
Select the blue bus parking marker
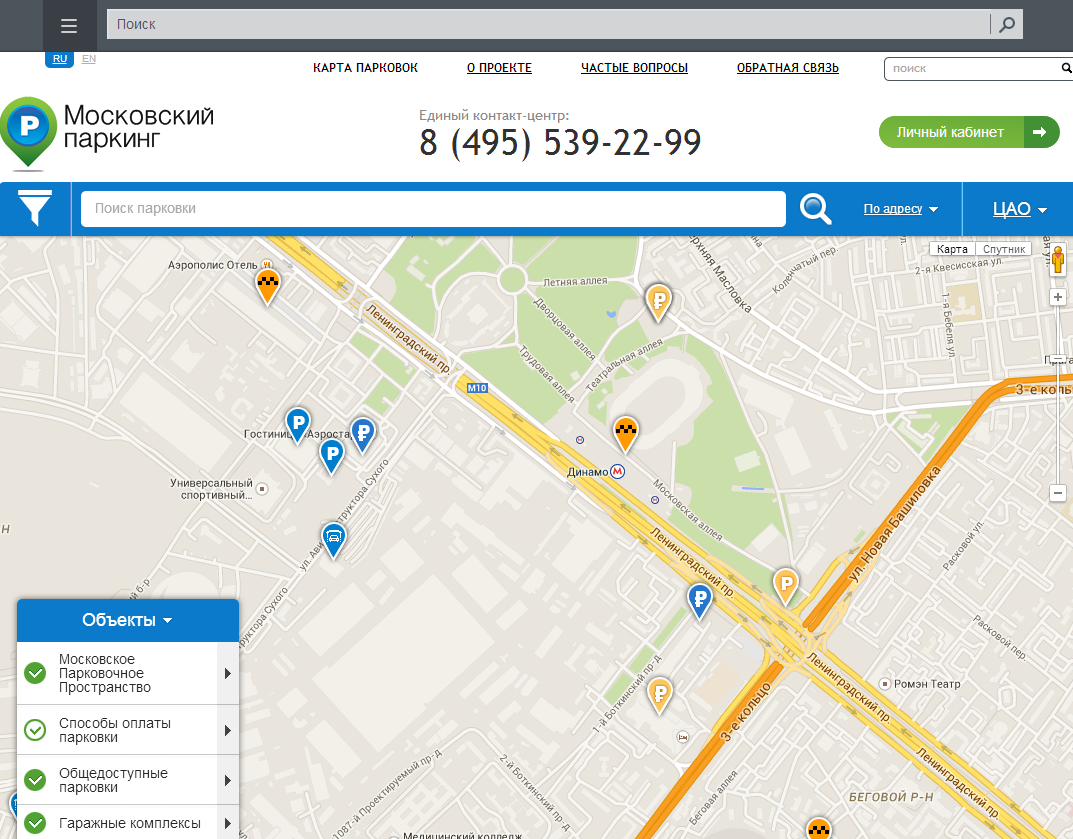tap(333, 541)
